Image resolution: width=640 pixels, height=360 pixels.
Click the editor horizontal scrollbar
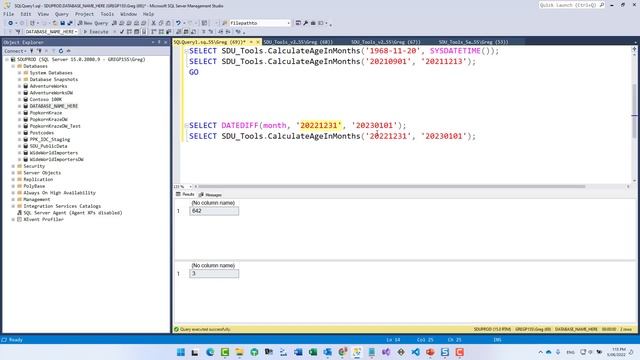(392, 187)
